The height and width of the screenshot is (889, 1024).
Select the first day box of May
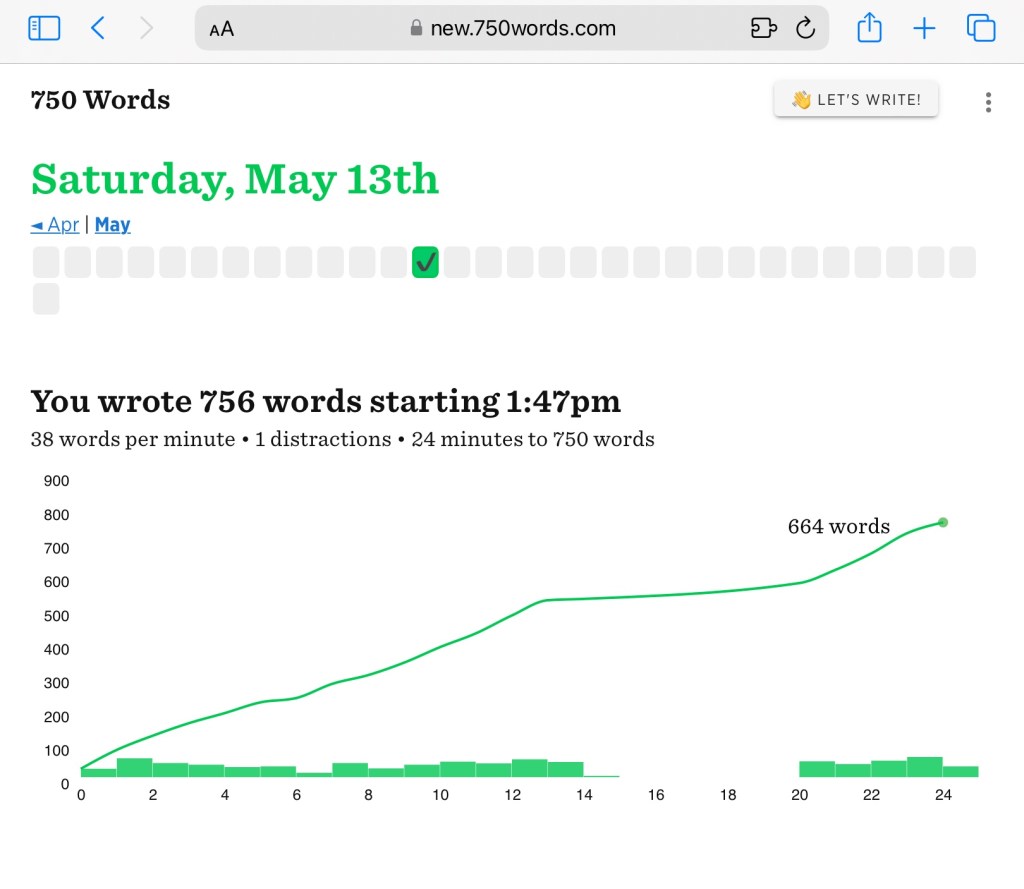[46, 263]
